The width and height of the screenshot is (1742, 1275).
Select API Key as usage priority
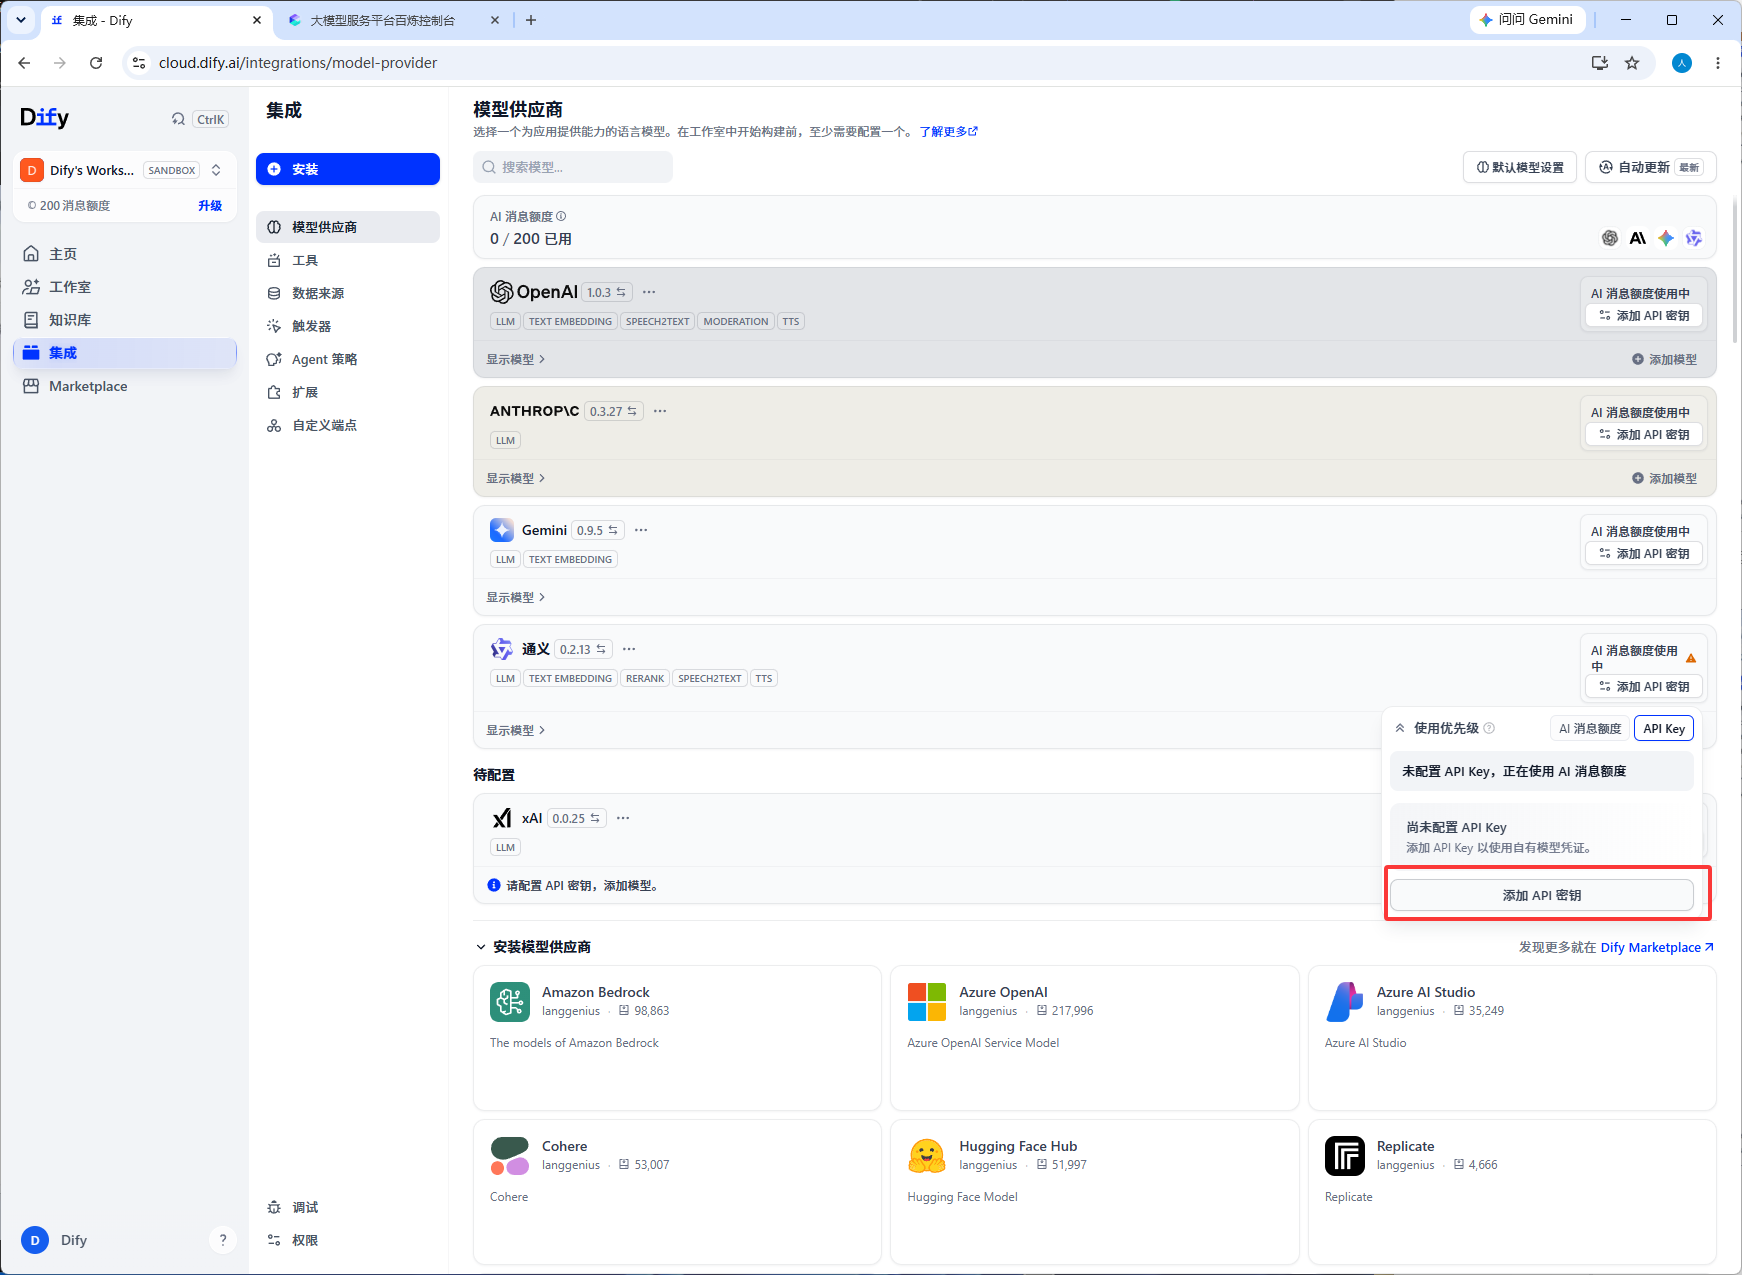[1664, 729]
